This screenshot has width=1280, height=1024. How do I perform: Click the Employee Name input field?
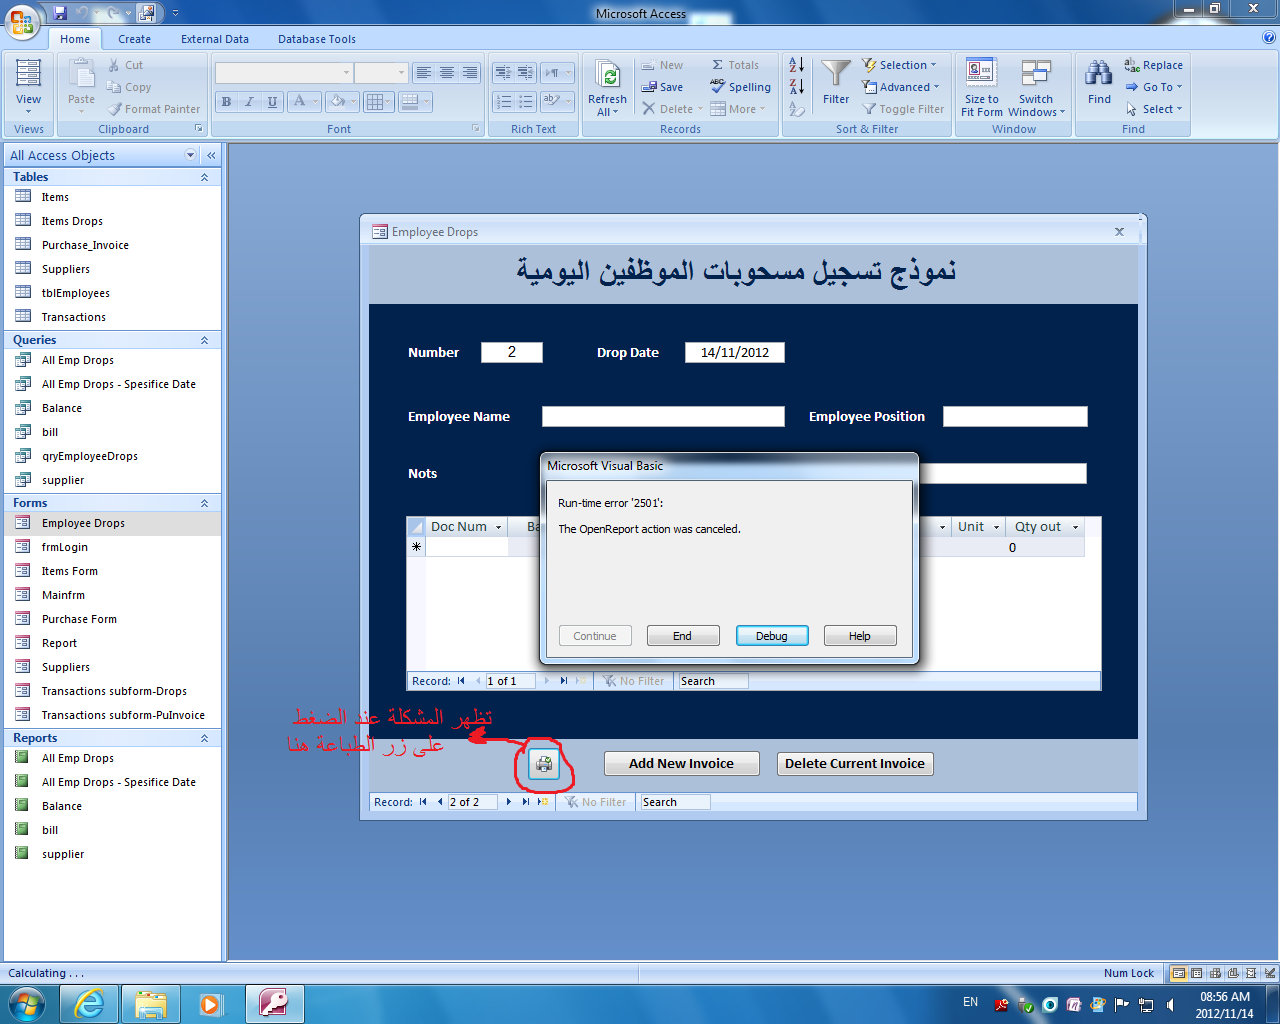point(663,416)
